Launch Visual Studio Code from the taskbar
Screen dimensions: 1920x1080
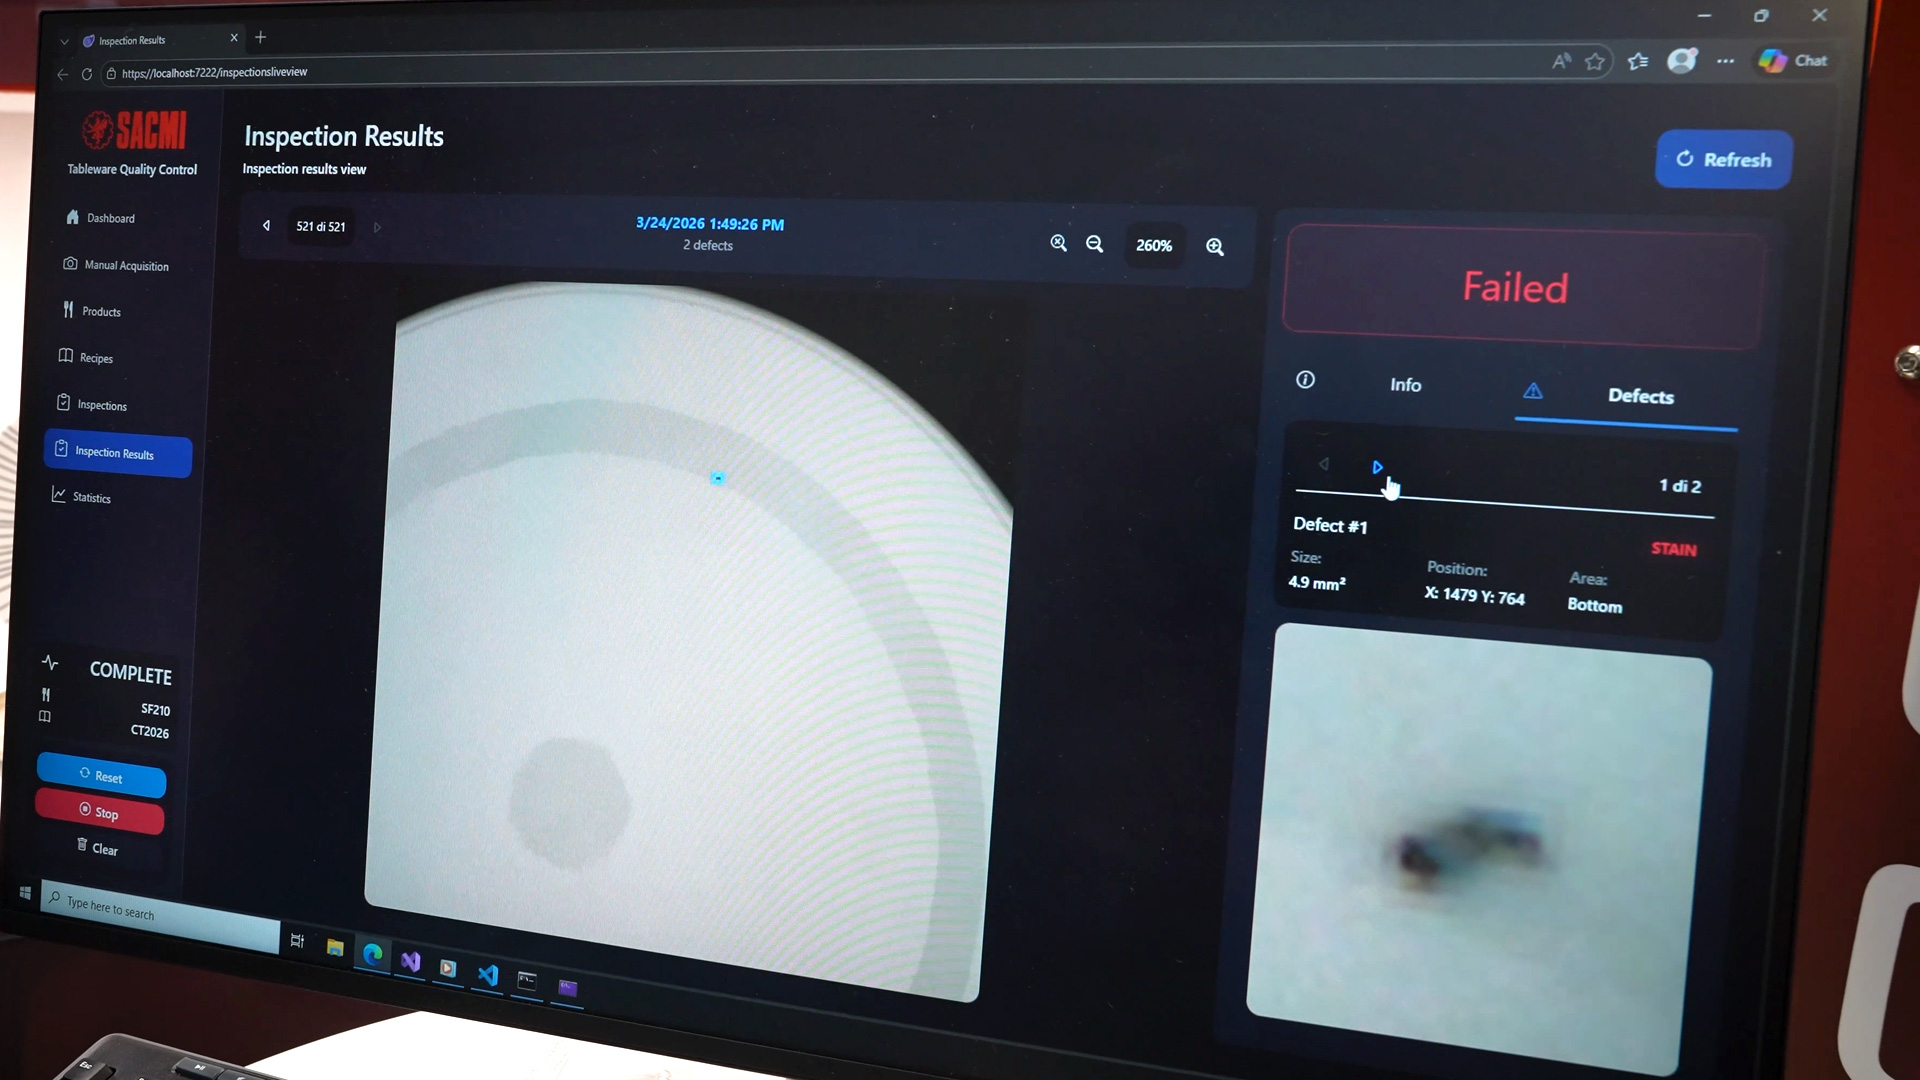(487, 973)
